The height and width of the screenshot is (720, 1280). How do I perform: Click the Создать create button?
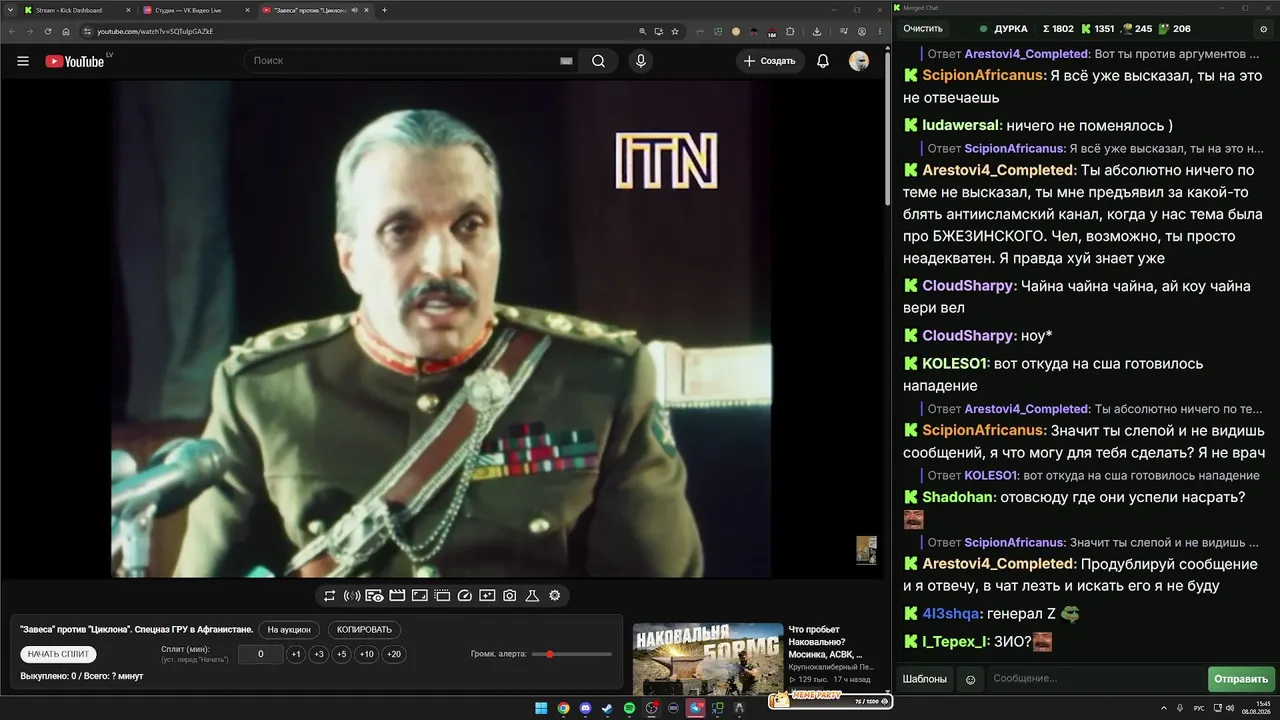click(x=771, y=61)
